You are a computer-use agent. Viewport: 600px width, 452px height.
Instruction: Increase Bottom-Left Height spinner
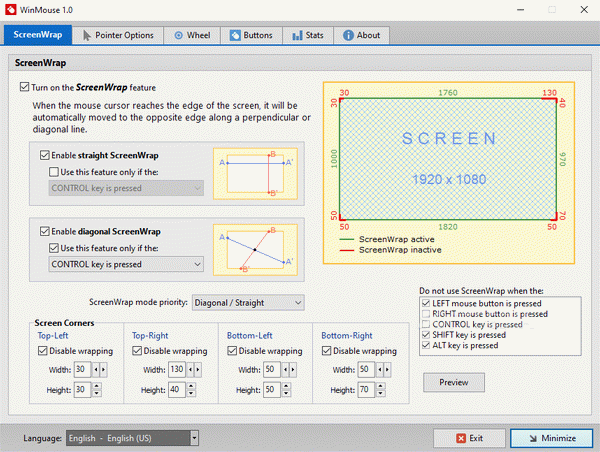(286, 386)
